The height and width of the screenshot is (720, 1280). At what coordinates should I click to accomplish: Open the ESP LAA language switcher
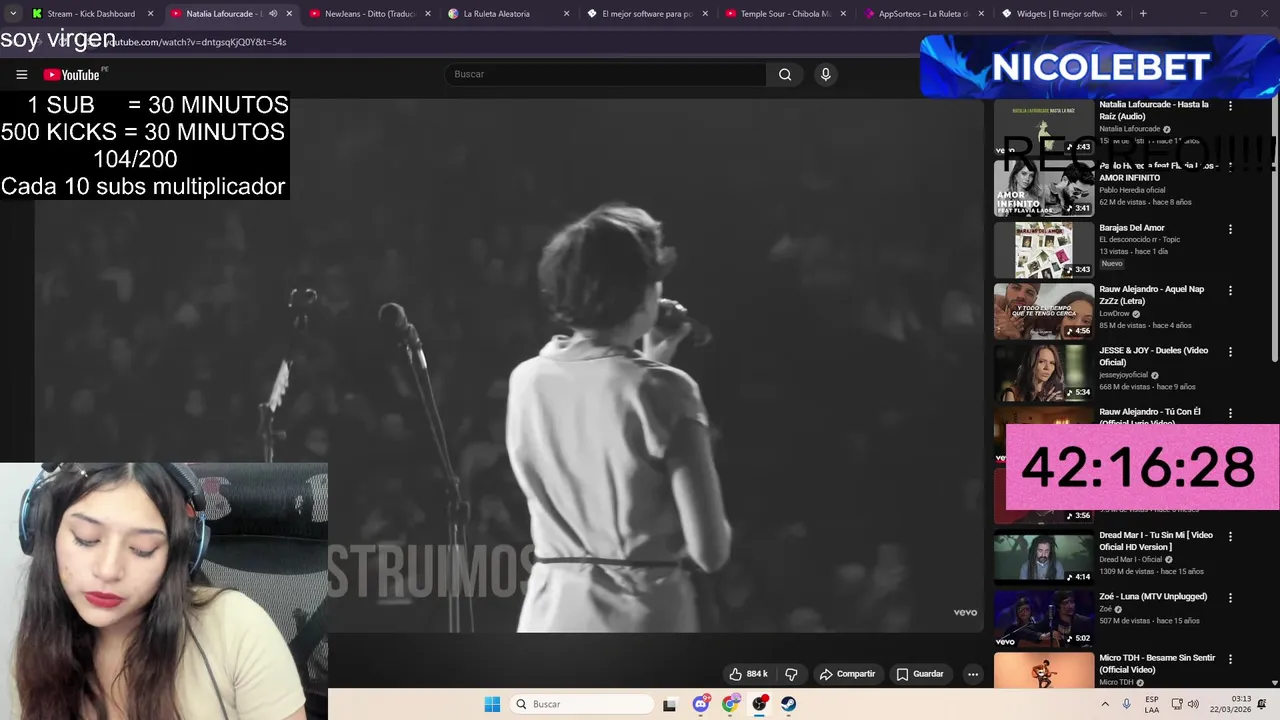pos(1152,704)
